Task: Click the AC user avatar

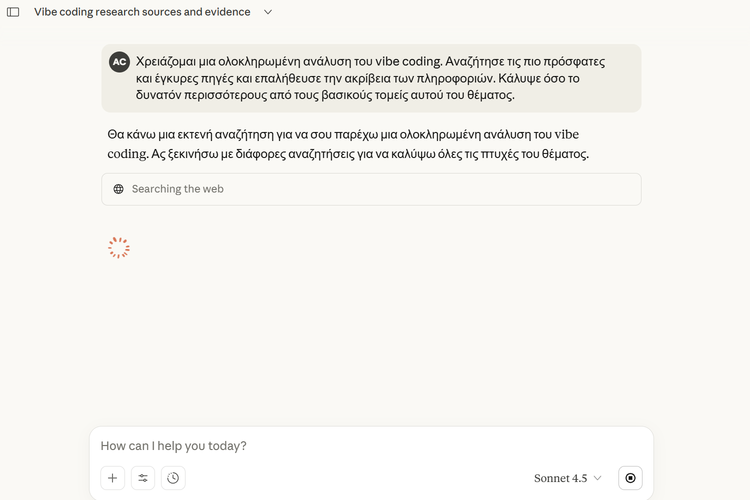Action: point(119,62)
